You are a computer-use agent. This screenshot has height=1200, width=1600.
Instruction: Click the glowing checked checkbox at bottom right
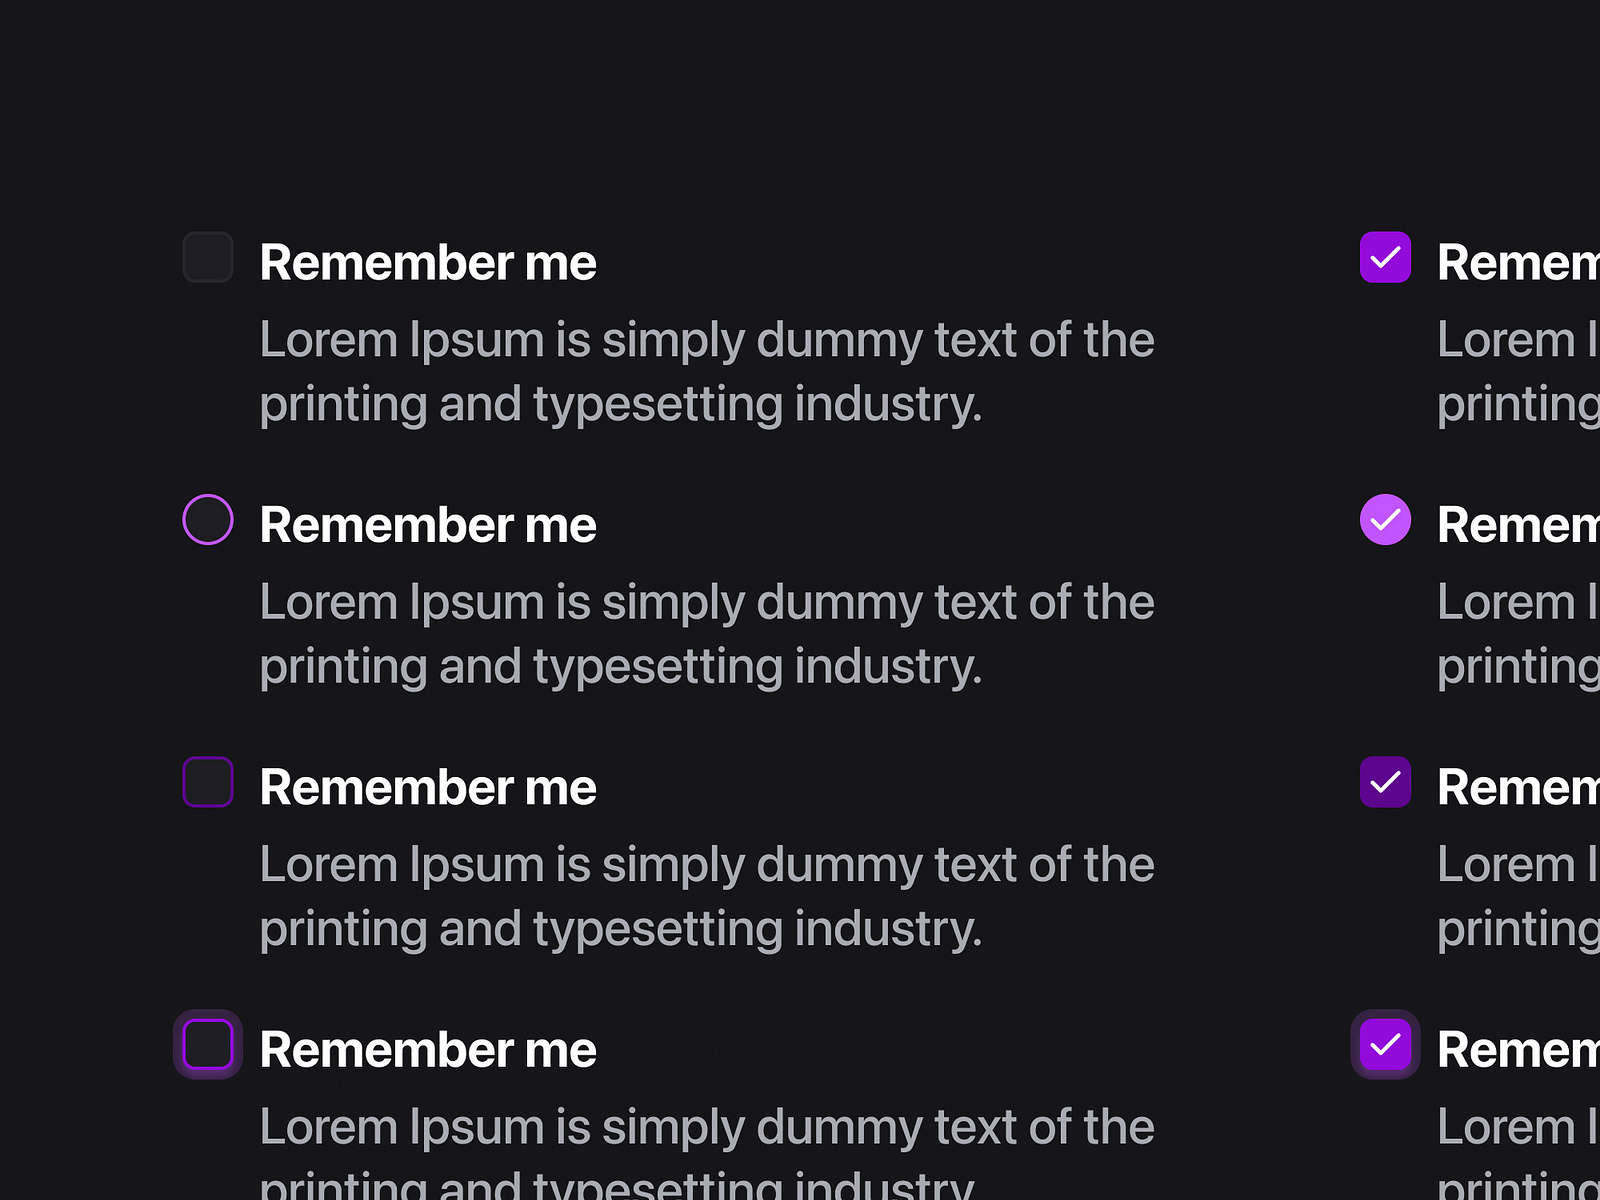click(x=1386, y=1045)
